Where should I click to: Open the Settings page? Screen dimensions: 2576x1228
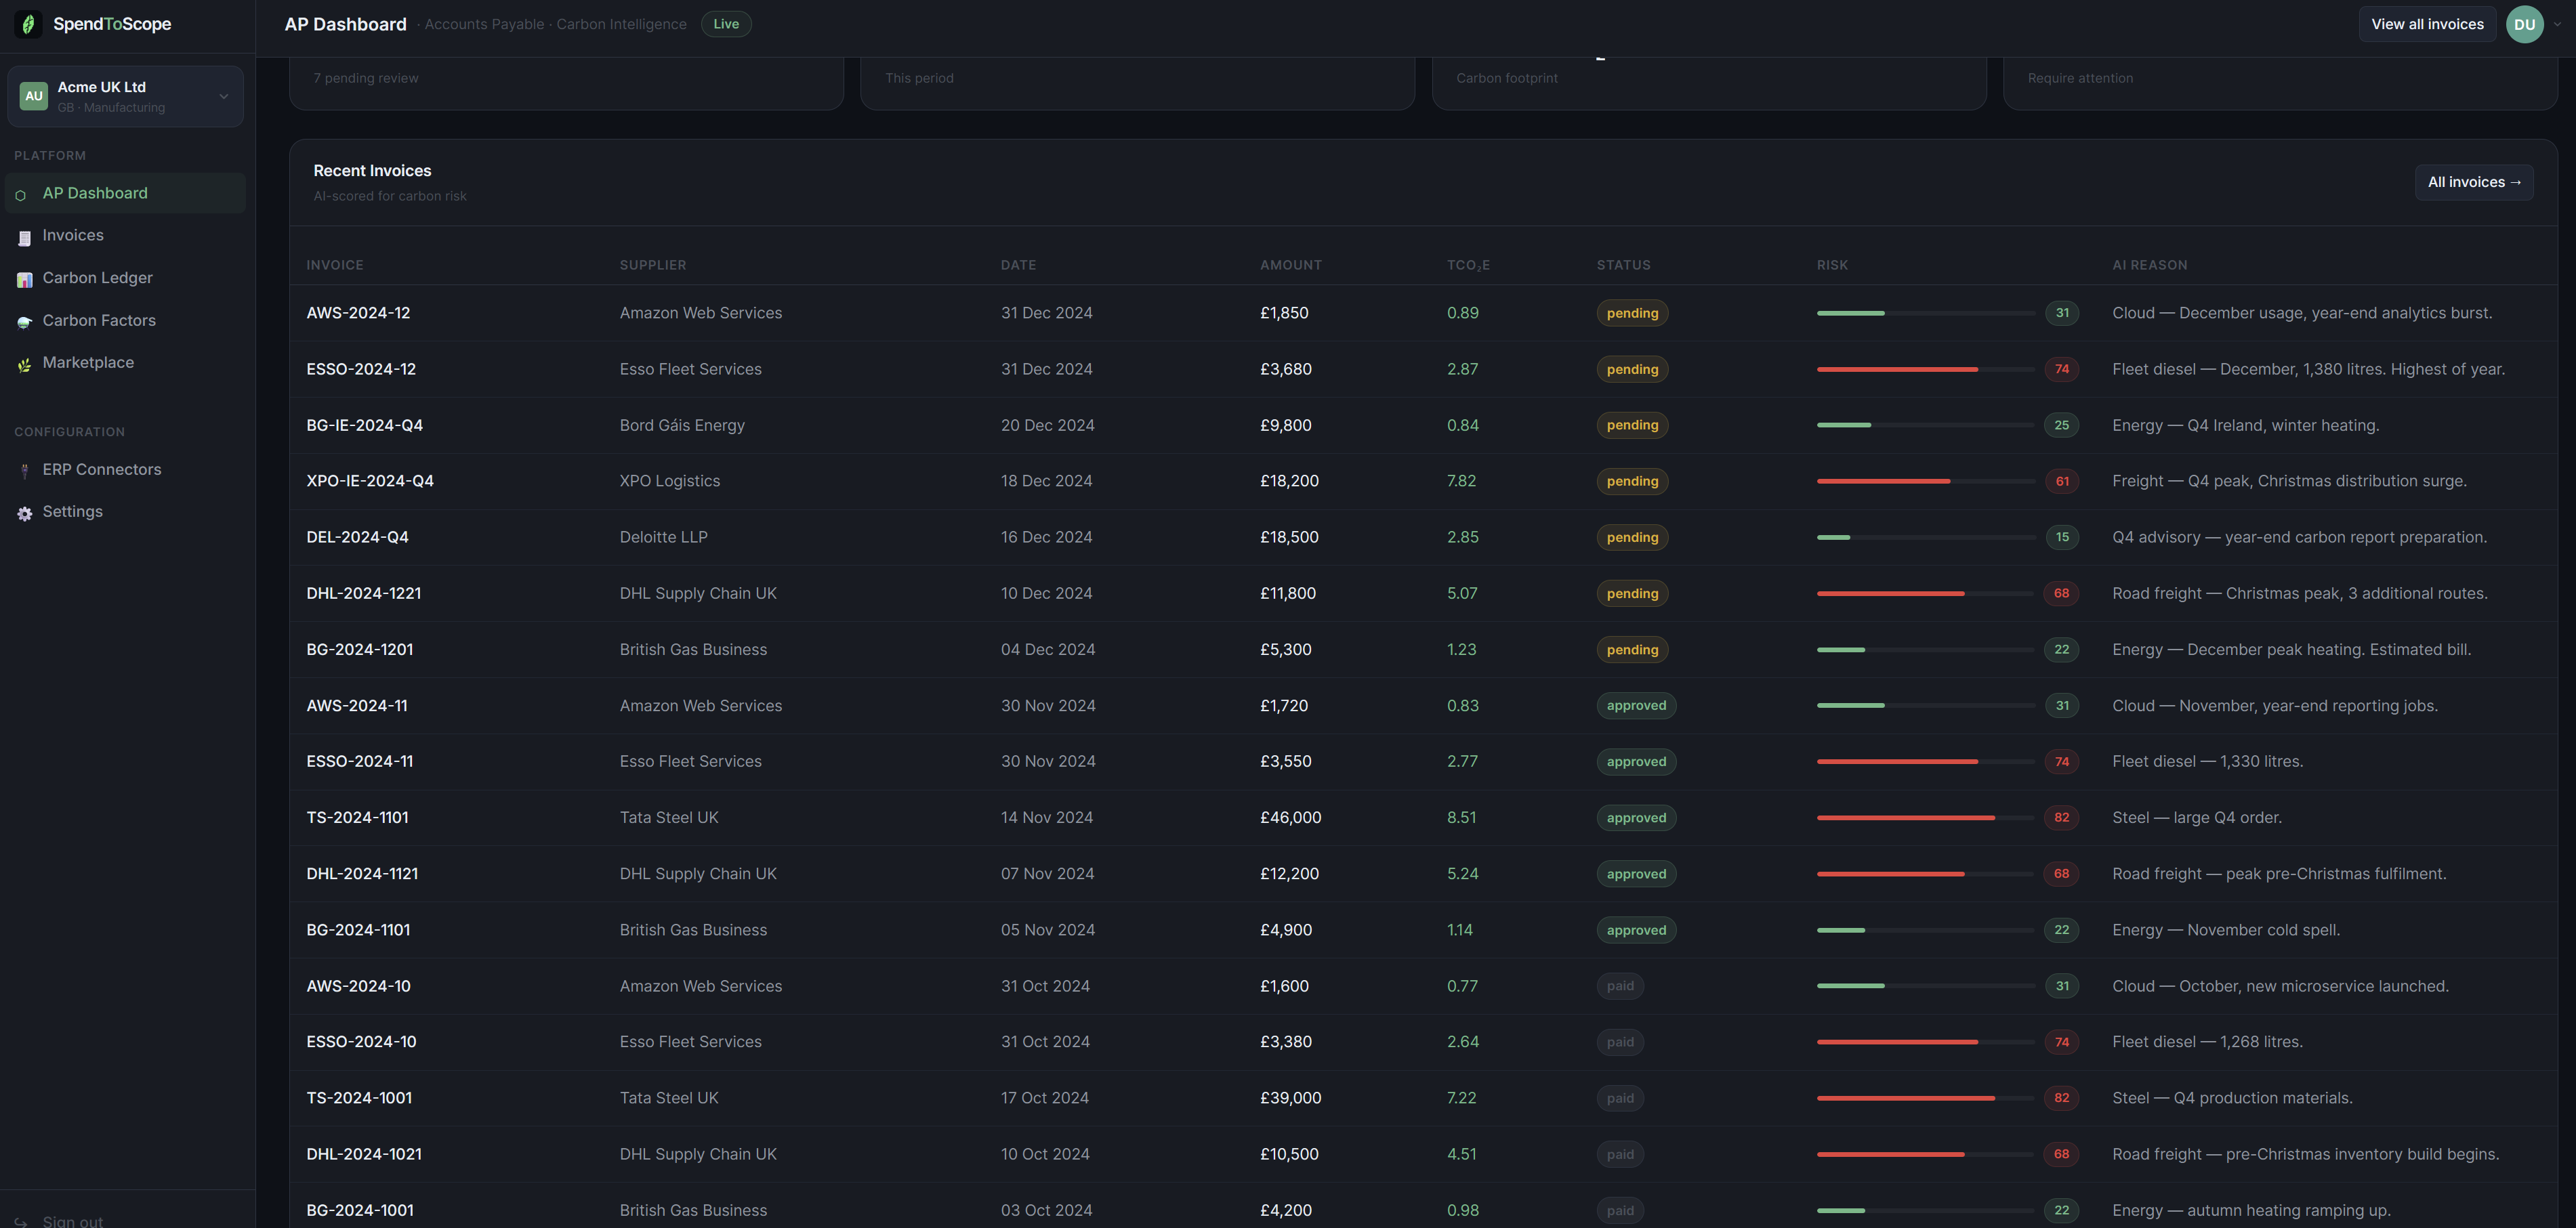tap(125, 511)
